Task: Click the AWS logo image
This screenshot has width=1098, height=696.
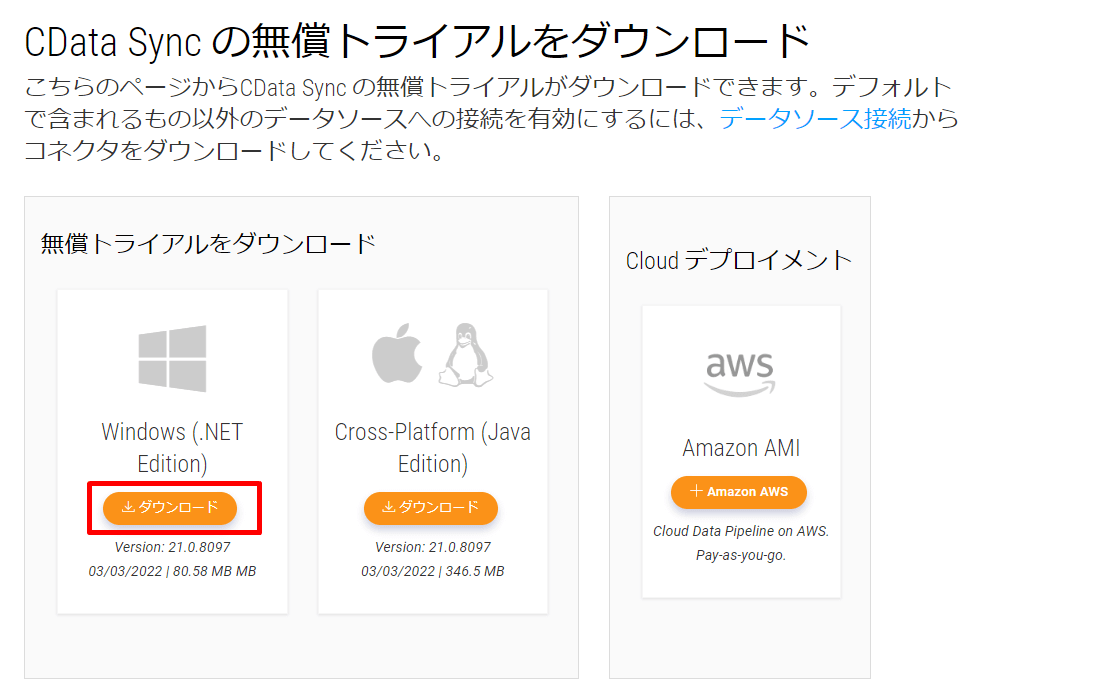Action: (740, 374)
